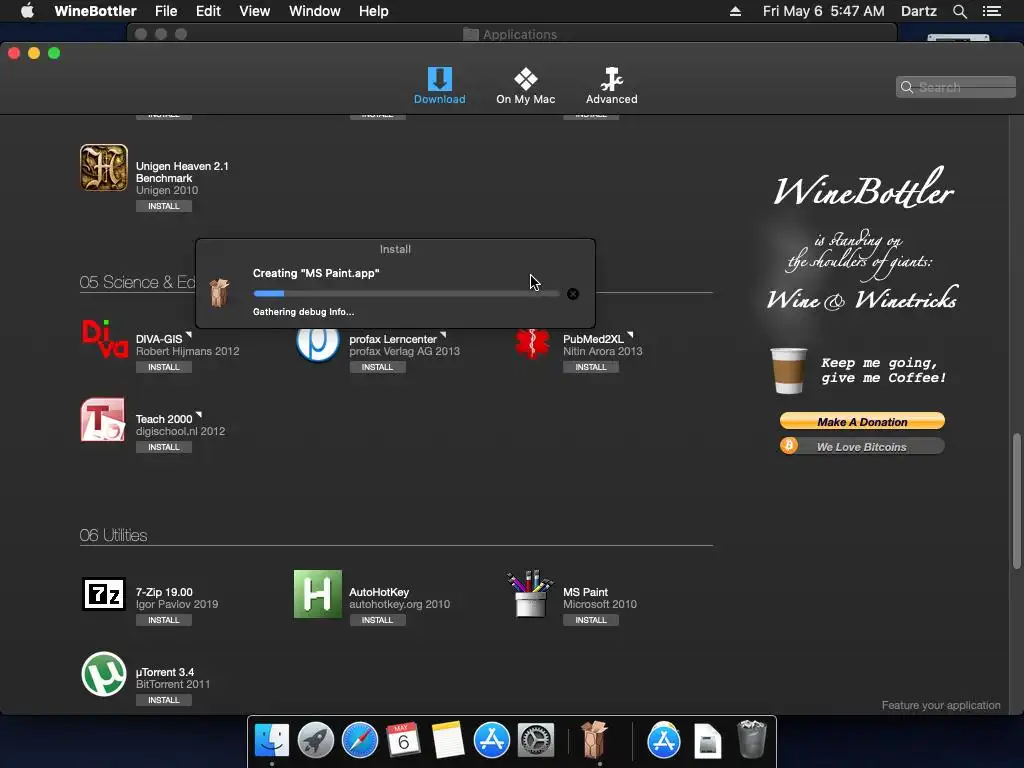This screenshot has height=768, width=1024.
Task: Click the MS Paint brushes icon
Action: click(530, 594)
